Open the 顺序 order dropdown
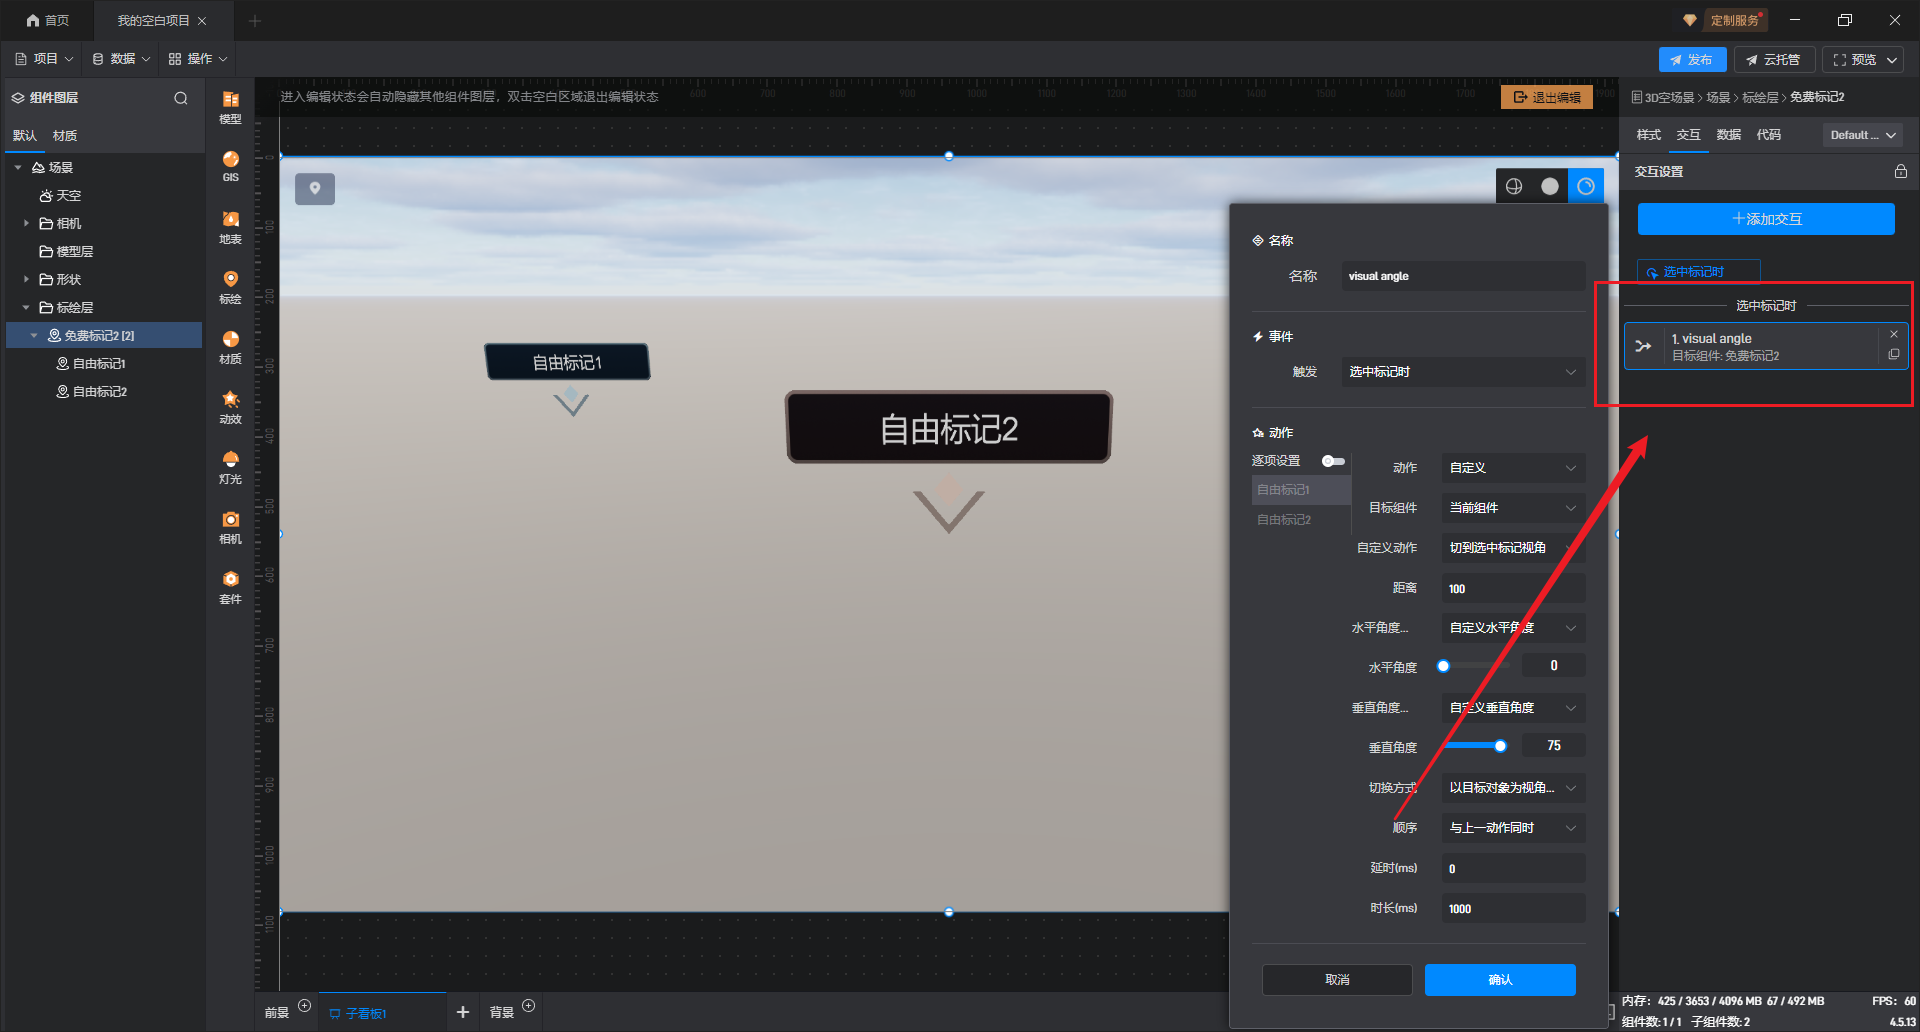This screenshot has width=1920, height=1032. (x=1512, y=828)
